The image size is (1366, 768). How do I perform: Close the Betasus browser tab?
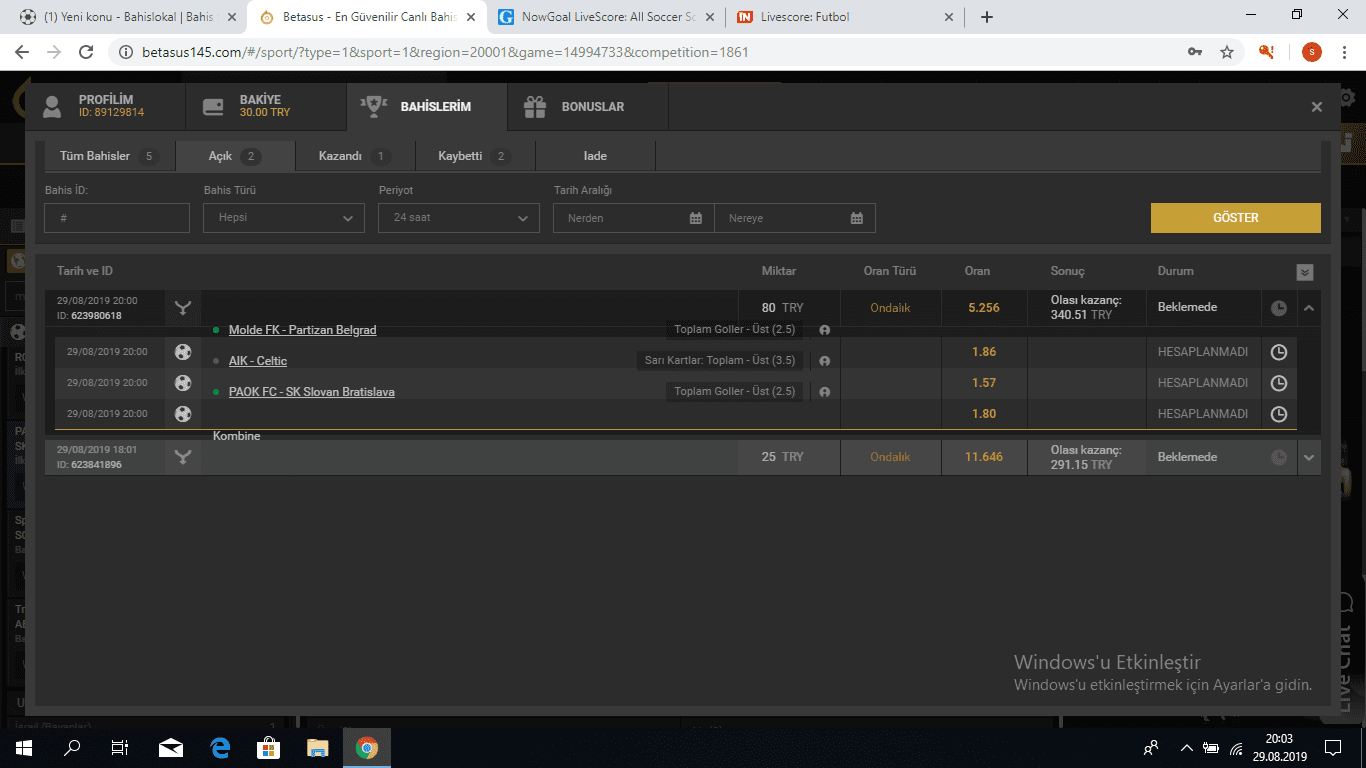pyautogui.click(x=470, y=17)
